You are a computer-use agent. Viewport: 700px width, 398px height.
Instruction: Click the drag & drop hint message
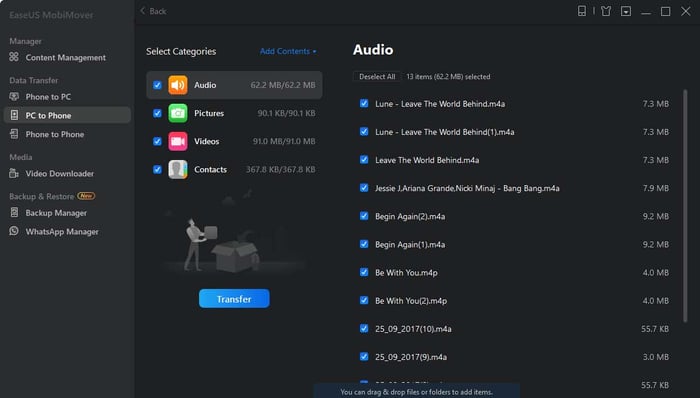click(x=416, y=392)
